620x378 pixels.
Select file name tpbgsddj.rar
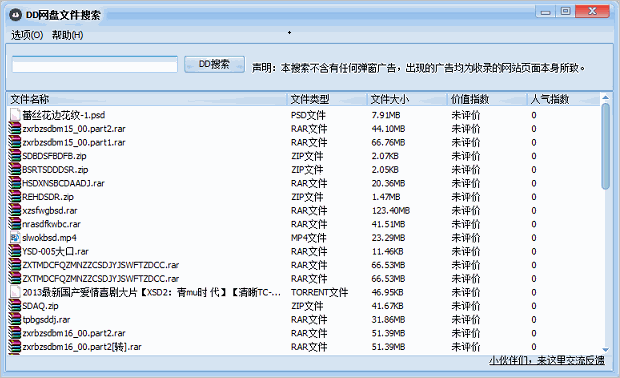coord(46,319)
